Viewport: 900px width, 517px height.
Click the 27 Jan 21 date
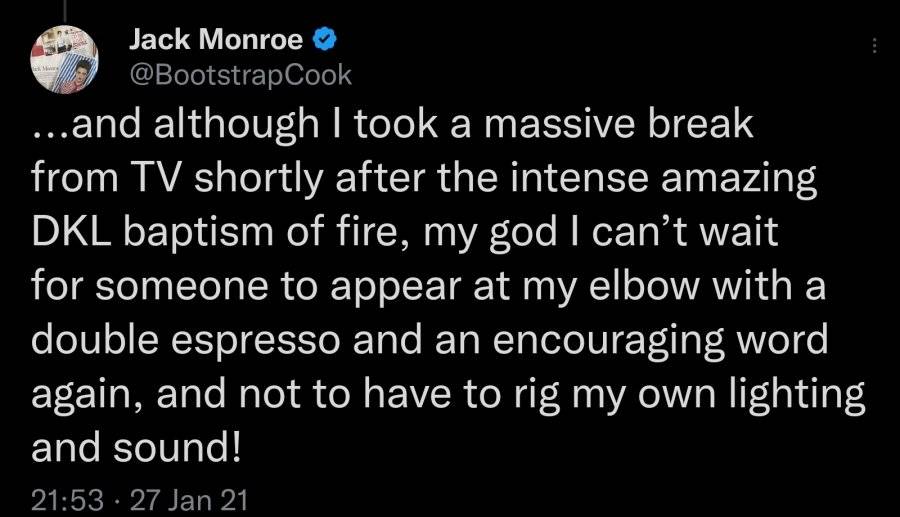[189, 500]
